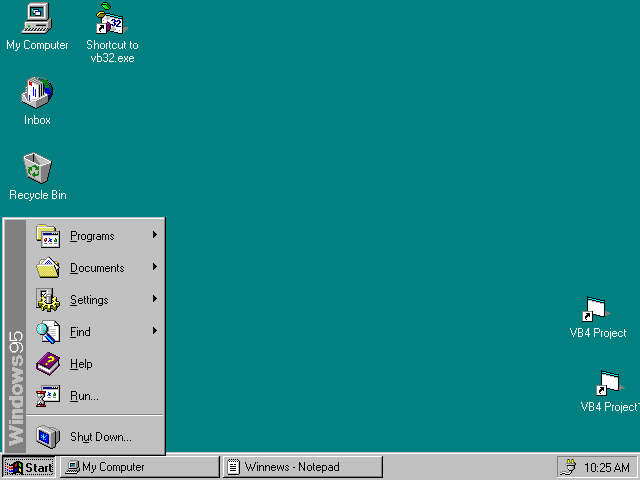Choose Run... from the Start menu
Image resolution: width=640 pixels, height=480 pixels.
coord(84,396)
